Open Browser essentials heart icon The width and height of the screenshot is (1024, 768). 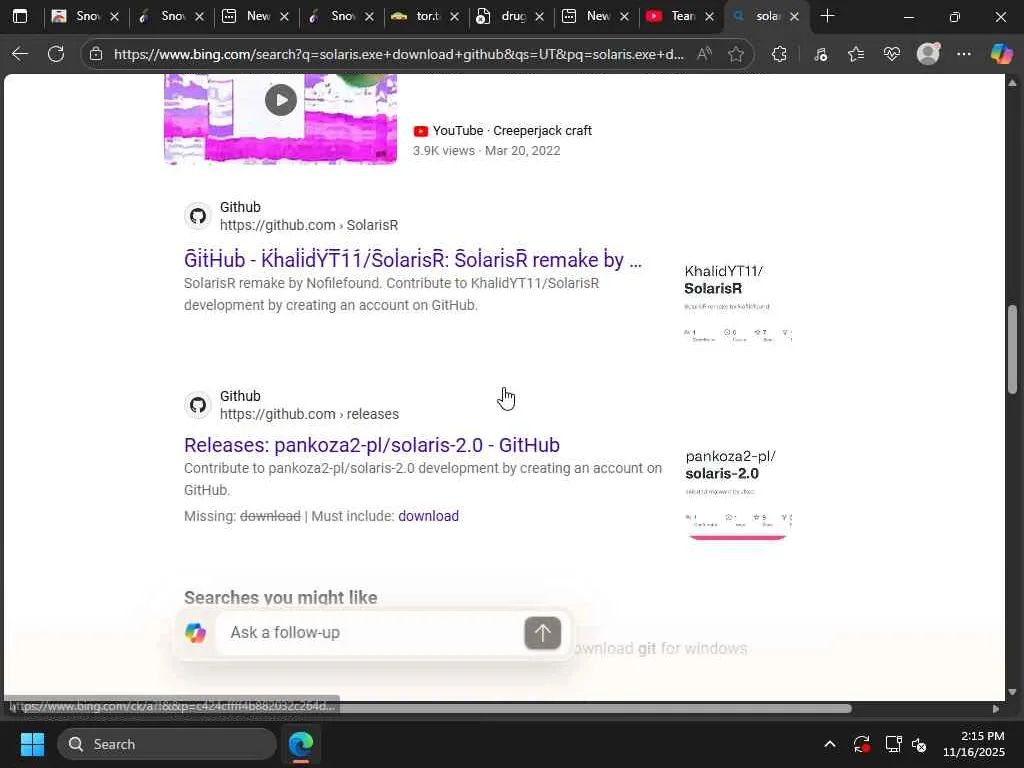891,54
